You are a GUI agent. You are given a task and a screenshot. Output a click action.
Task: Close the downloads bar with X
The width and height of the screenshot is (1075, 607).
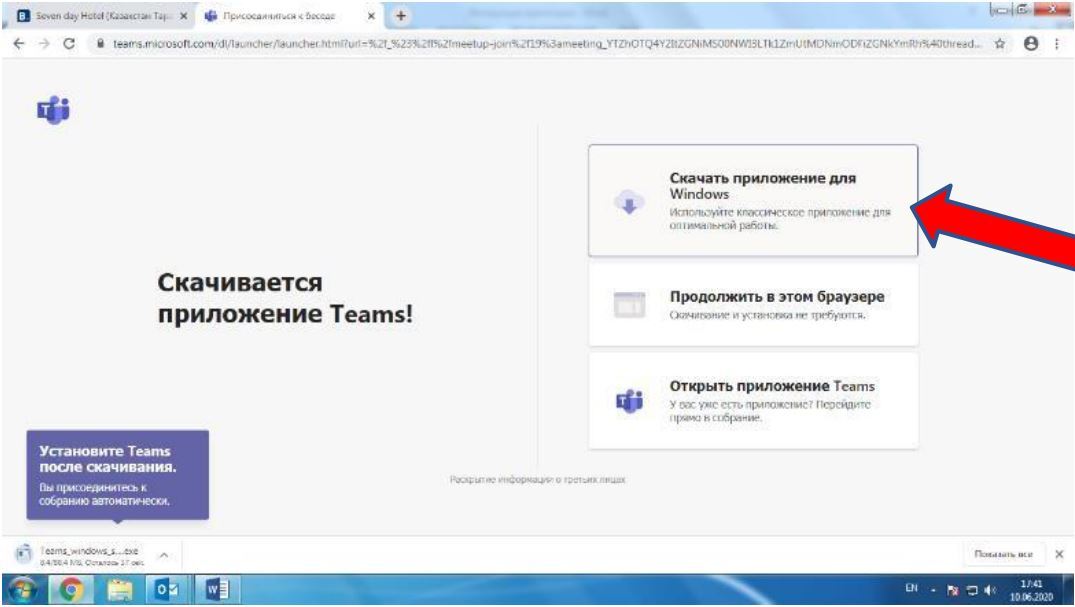coord(1059,554)
